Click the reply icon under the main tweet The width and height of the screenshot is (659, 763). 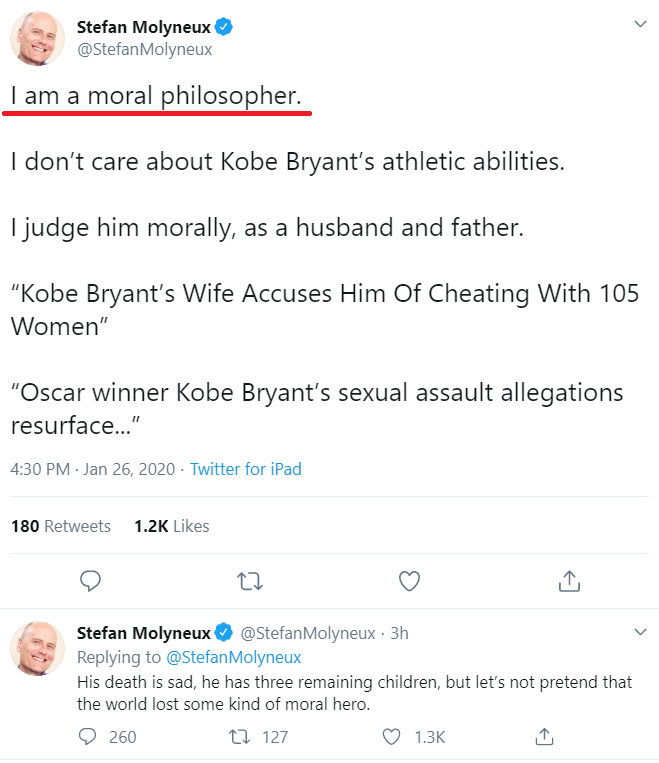(x=91, y=580)
